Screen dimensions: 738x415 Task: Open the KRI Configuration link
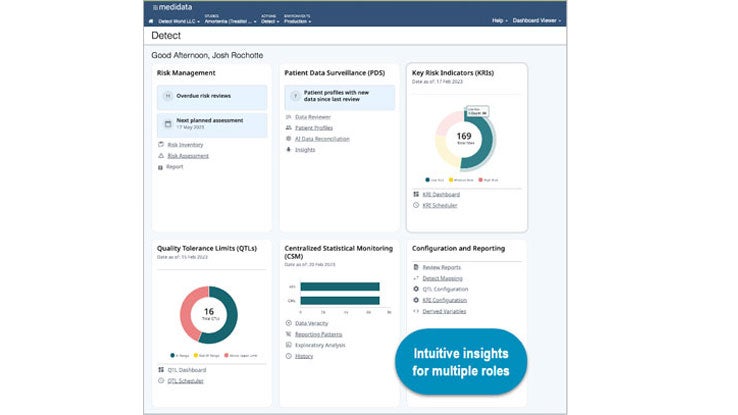[445, 300]
